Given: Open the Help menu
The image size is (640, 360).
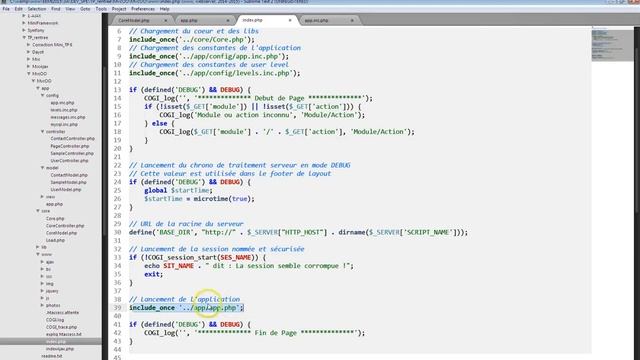Looking at the screenshot, I should 164,9.
